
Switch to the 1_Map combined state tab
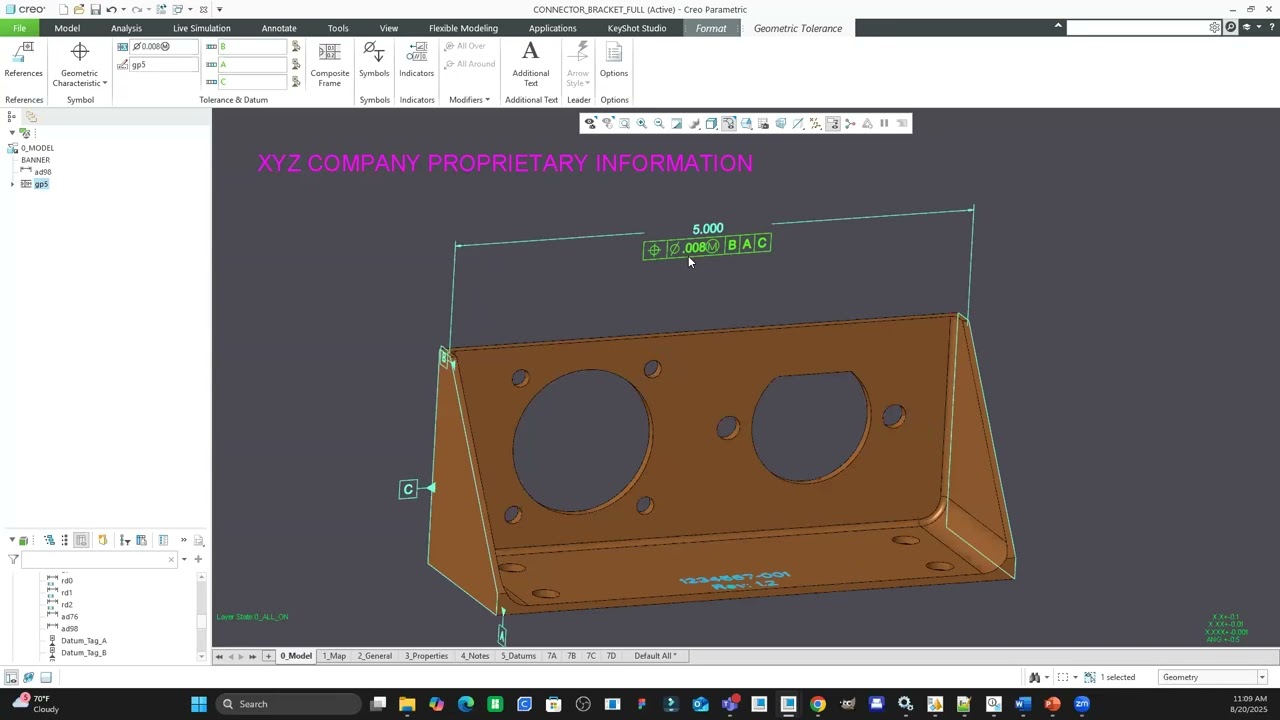[334, 656]
